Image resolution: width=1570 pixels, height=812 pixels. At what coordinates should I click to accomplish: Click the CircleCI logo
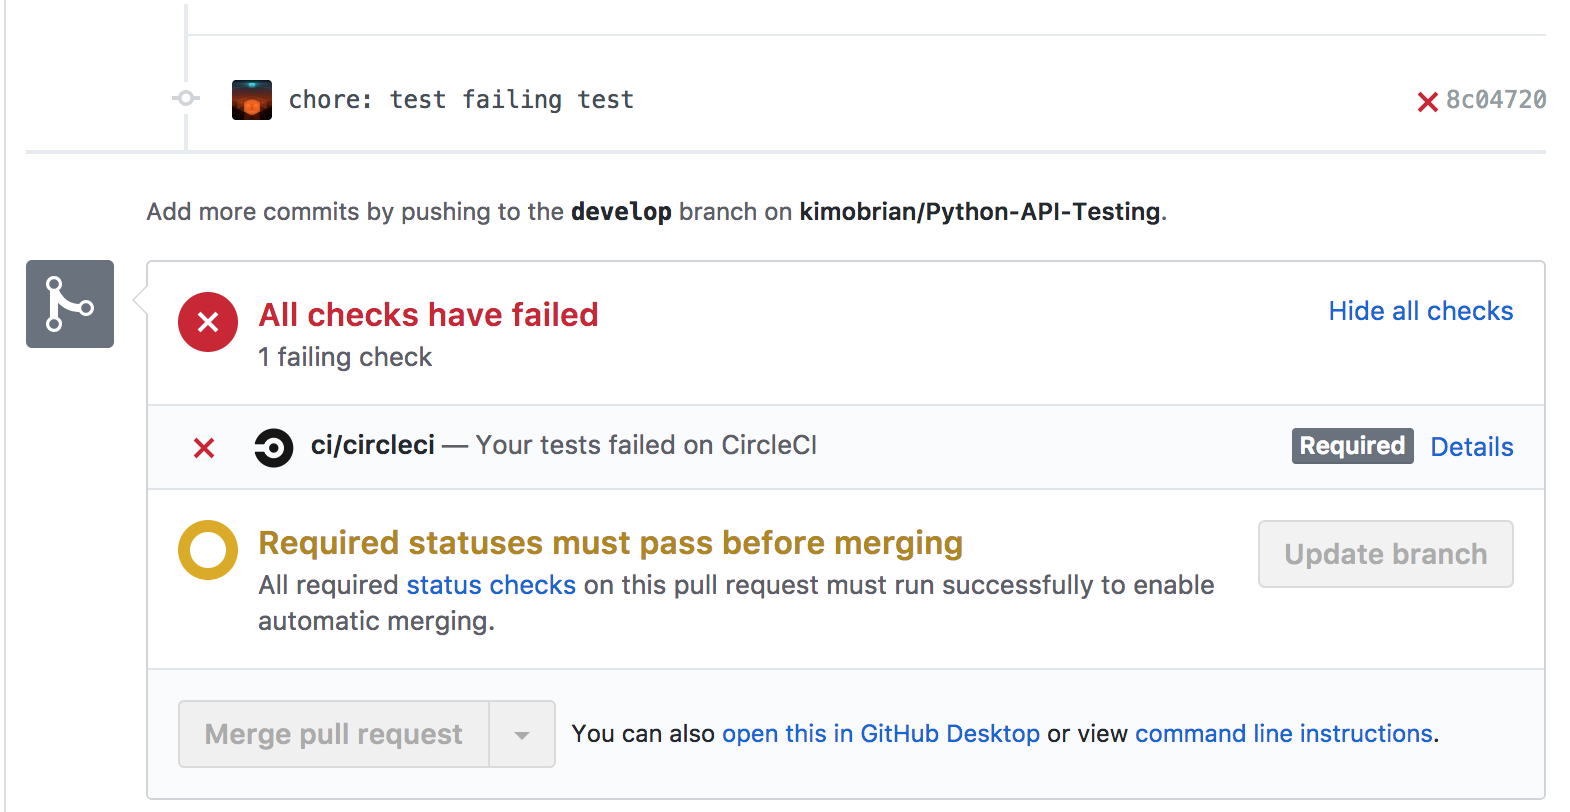274,446
